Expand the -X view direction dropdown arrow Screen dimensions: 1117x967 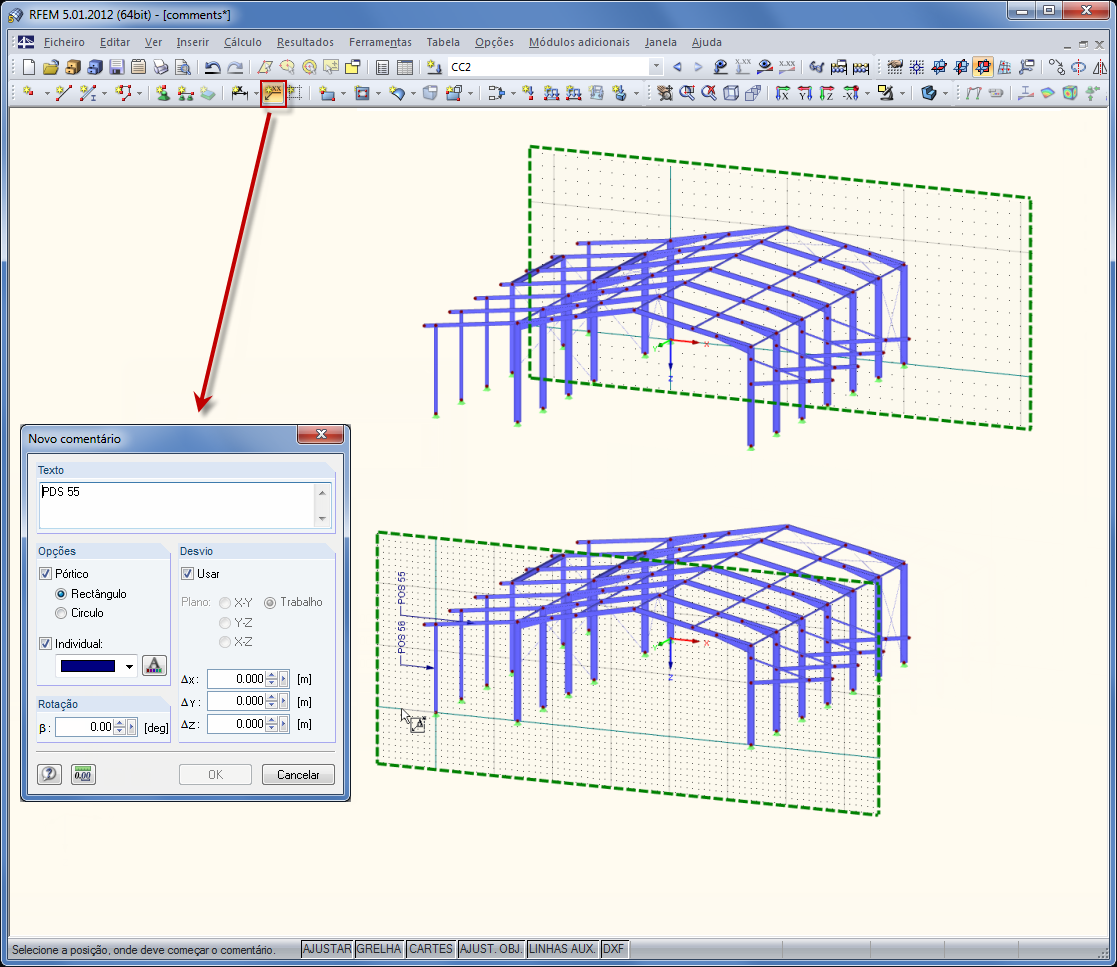tap(867, 93)
